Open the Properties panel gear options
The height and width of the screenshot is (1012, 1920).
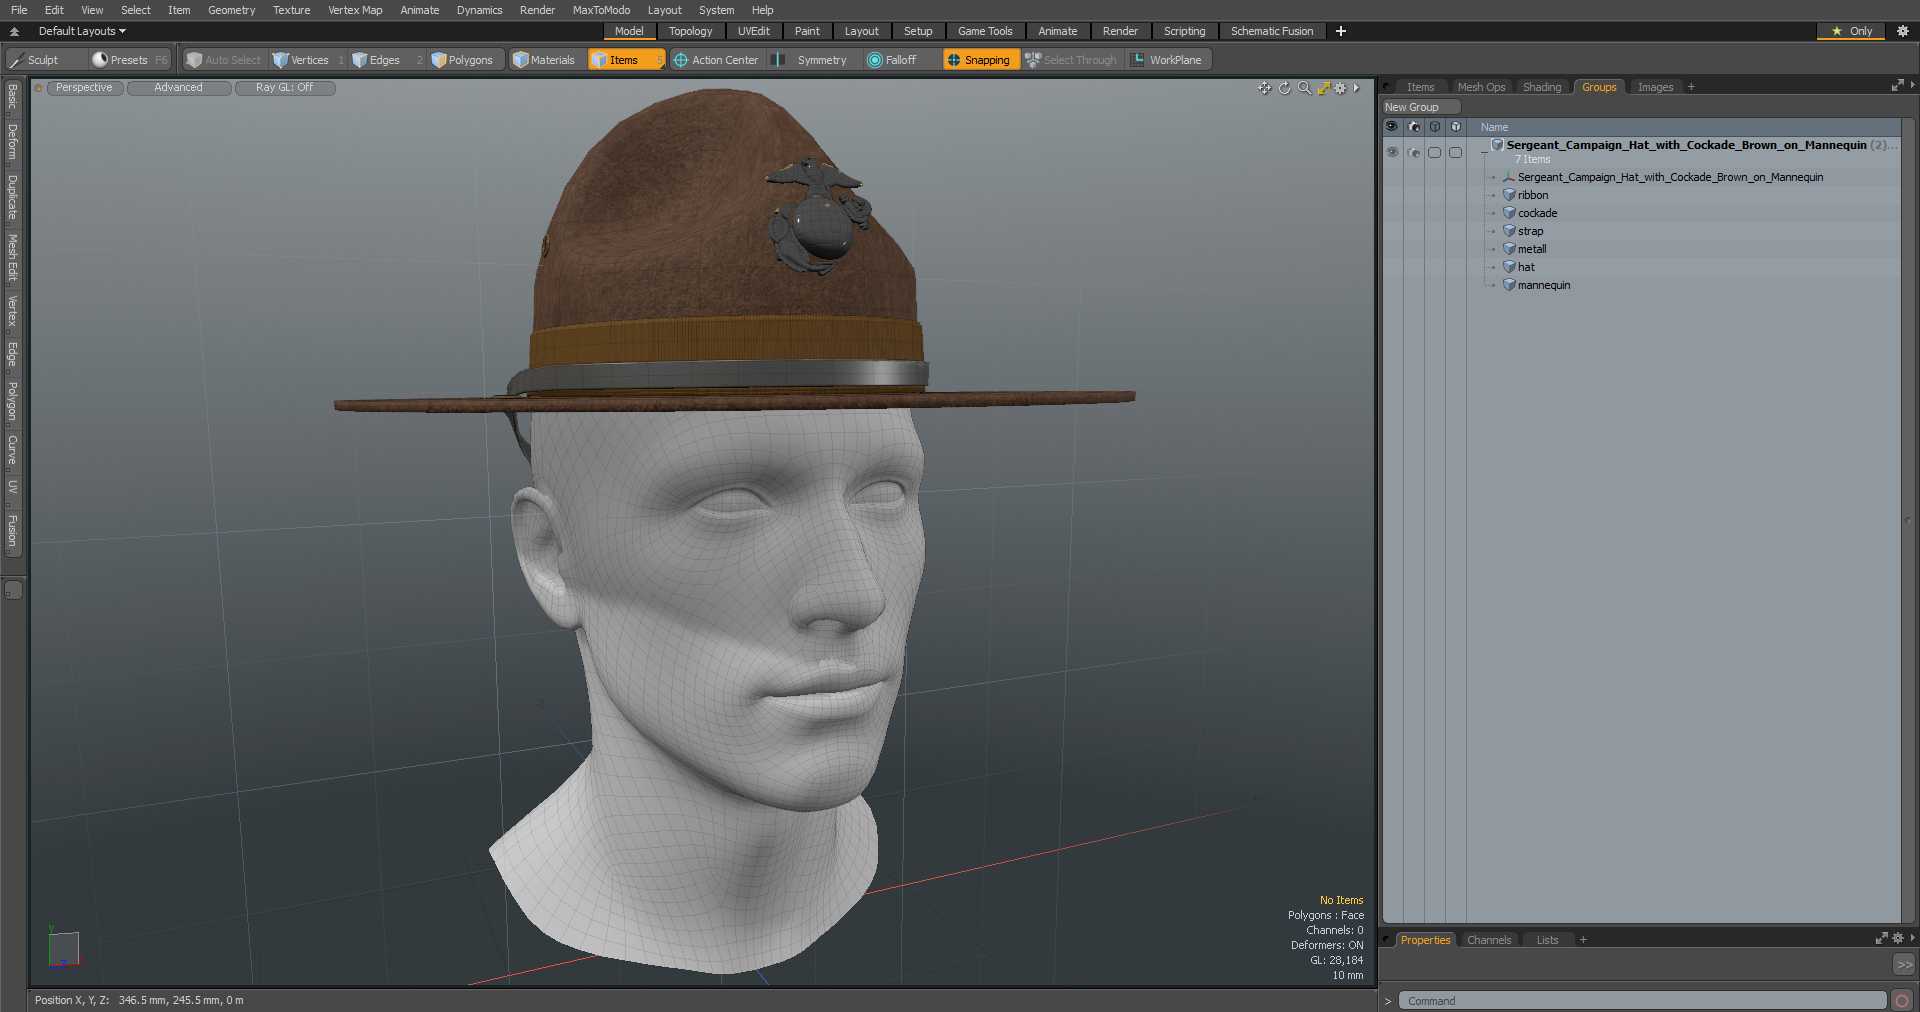(x=1897, y=939)
